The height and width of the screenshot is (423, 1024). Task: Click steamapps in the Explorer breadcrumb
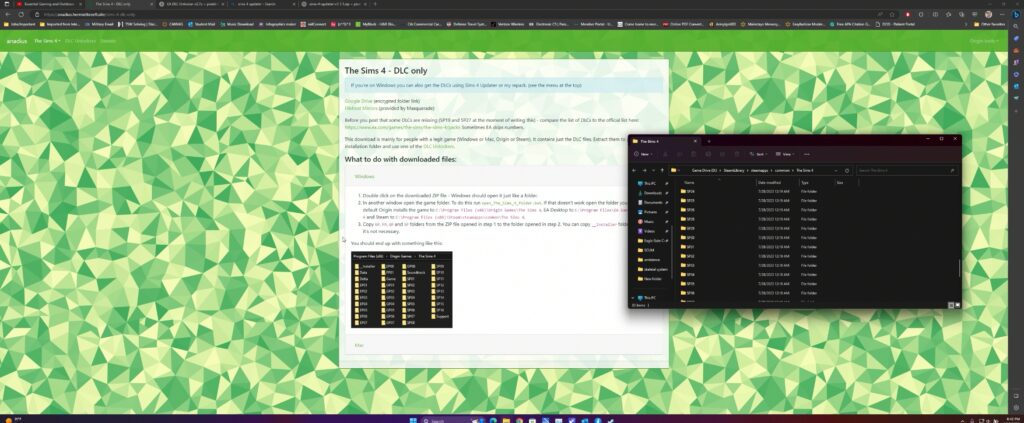pos(758,170)
